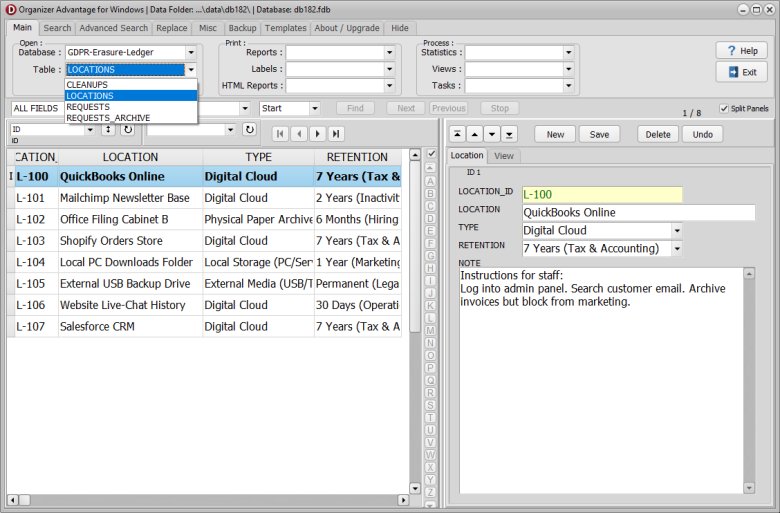This screenshot has width=780, height=513.
Task: Click the LOCATION_ID field showing L-100
Action: (x=602, y=195)
